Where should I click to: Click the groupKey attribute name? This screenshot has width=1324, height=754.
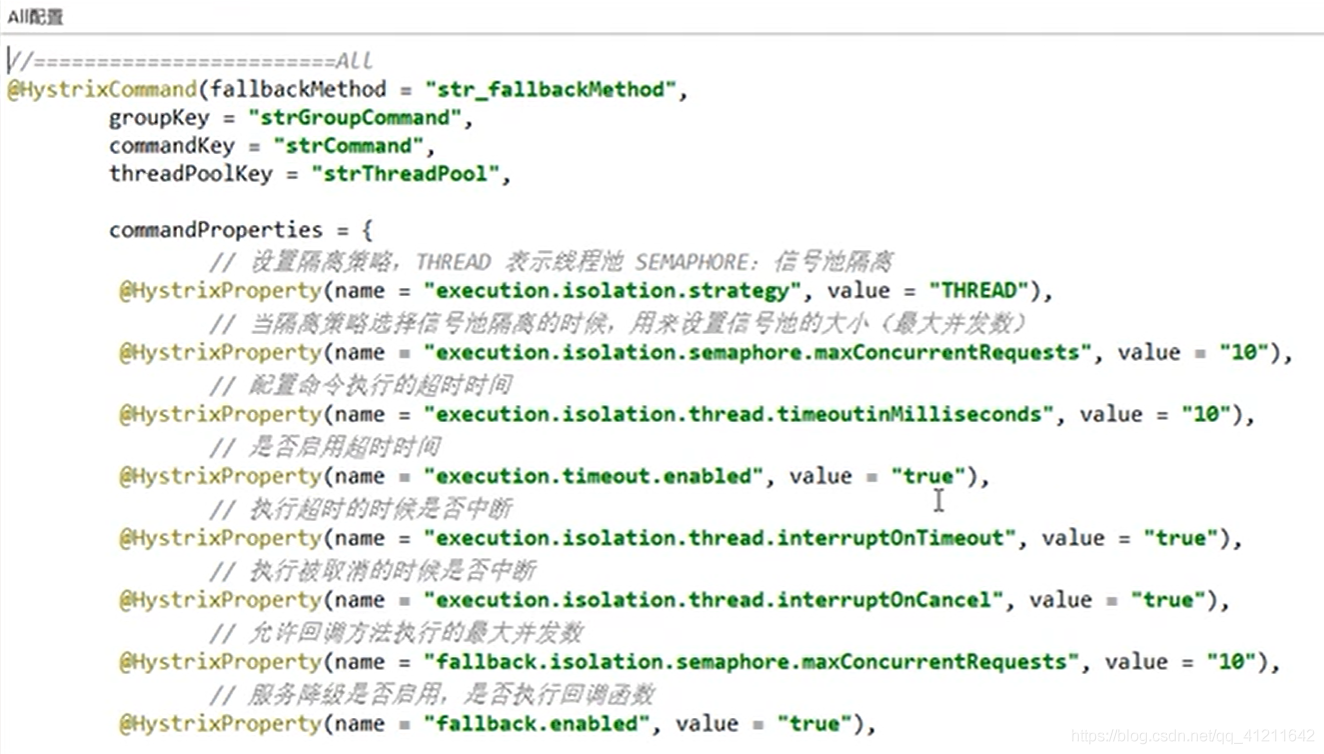[x=159, y=118]
